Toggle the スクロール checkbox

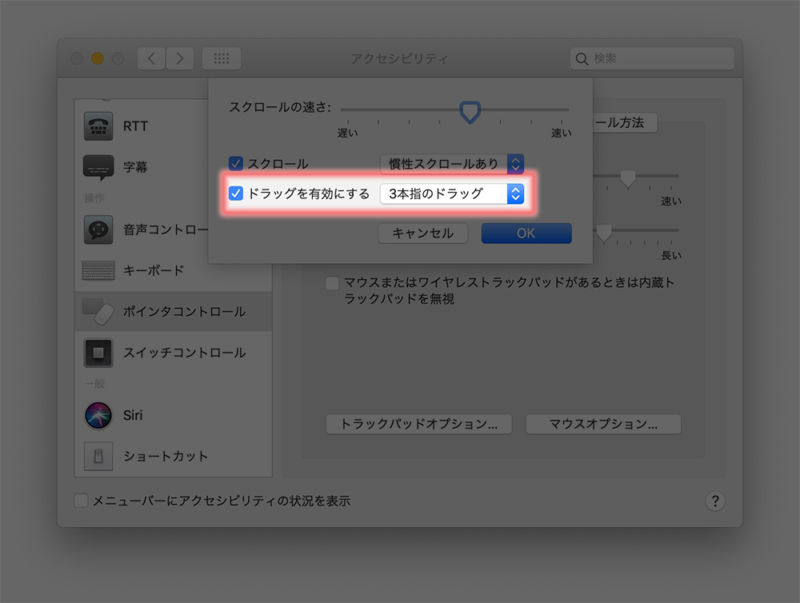(x=236, y=163)
